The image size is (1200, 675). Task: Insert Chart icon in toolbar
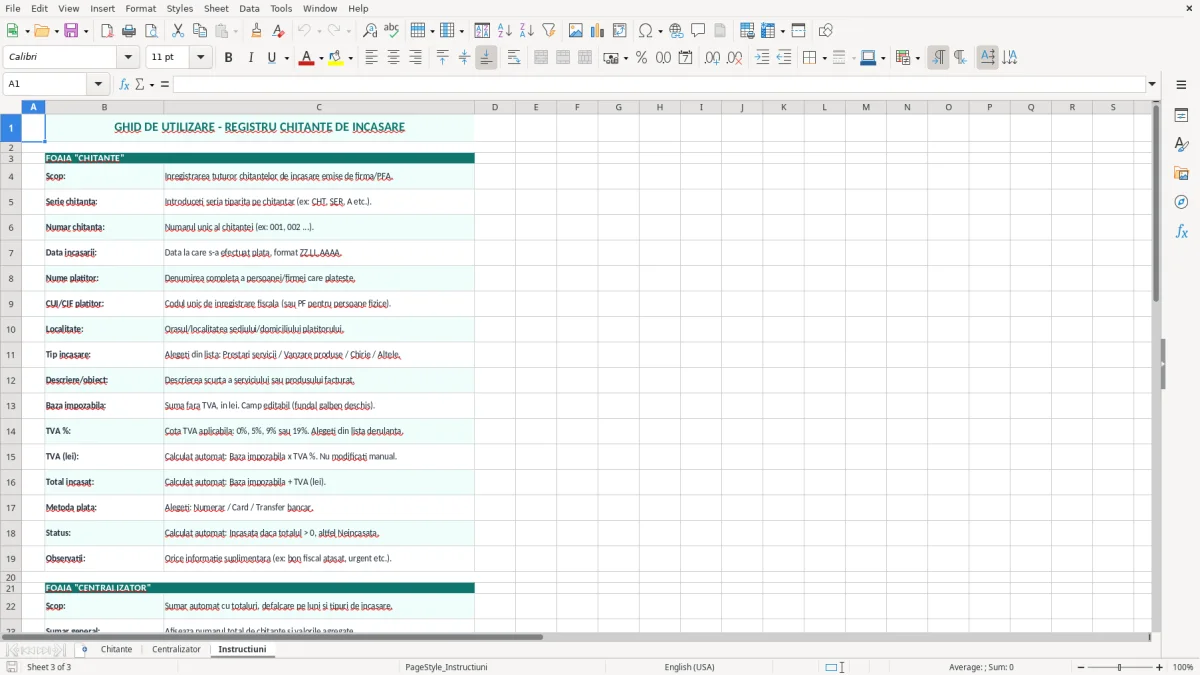pyautogui.click(x=598, y=31)
